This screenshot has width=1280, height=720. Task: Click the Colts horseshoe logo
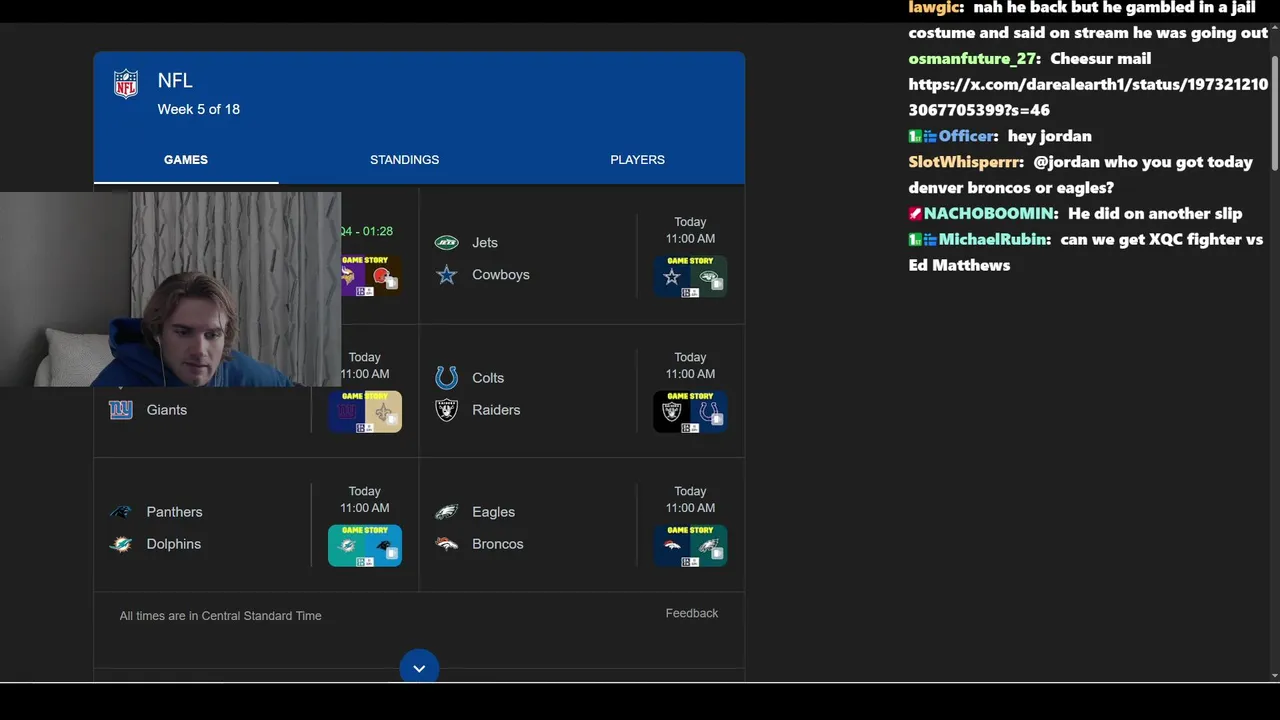pos(446,377)
